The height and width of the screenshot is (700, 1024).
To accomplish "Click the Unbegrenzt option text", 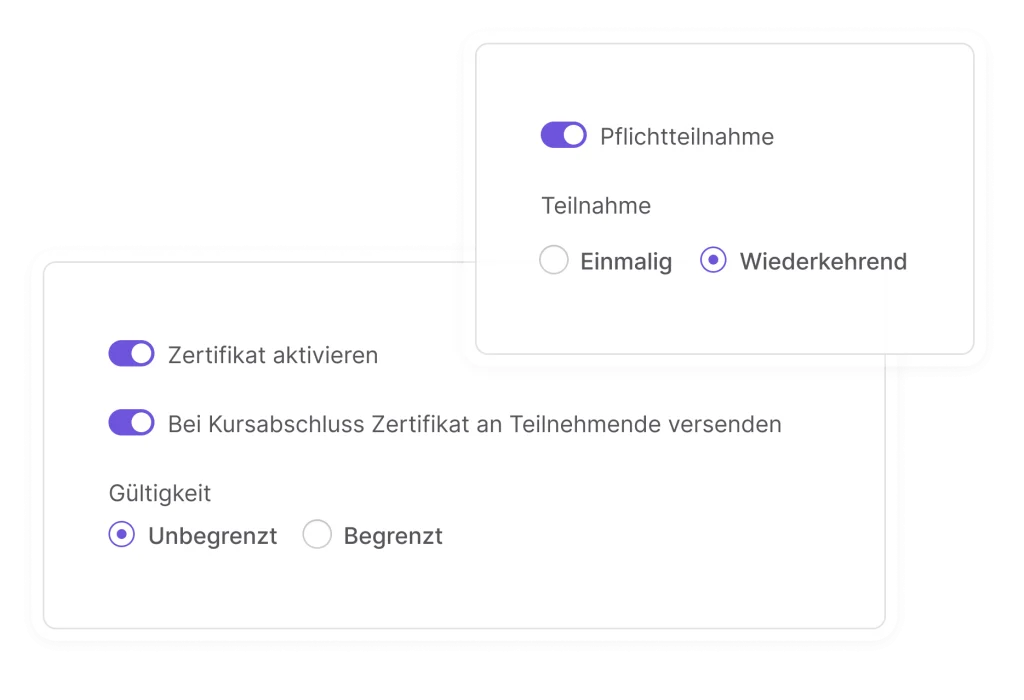I will coord(212,536).
